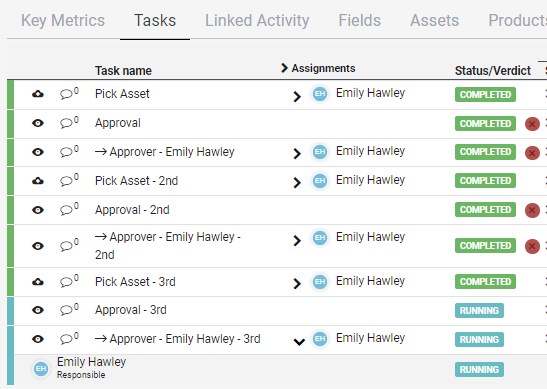Open the Pick Asset - 3rd task name
The width and height of the screenshot is (547, 389).
(135, 282)
